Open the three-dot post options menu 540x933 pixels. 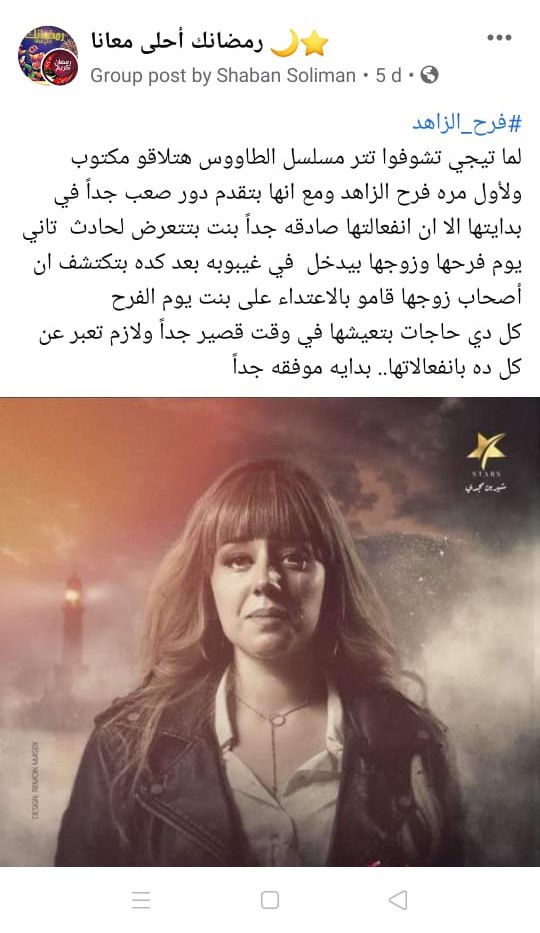(x=499, y=38)
